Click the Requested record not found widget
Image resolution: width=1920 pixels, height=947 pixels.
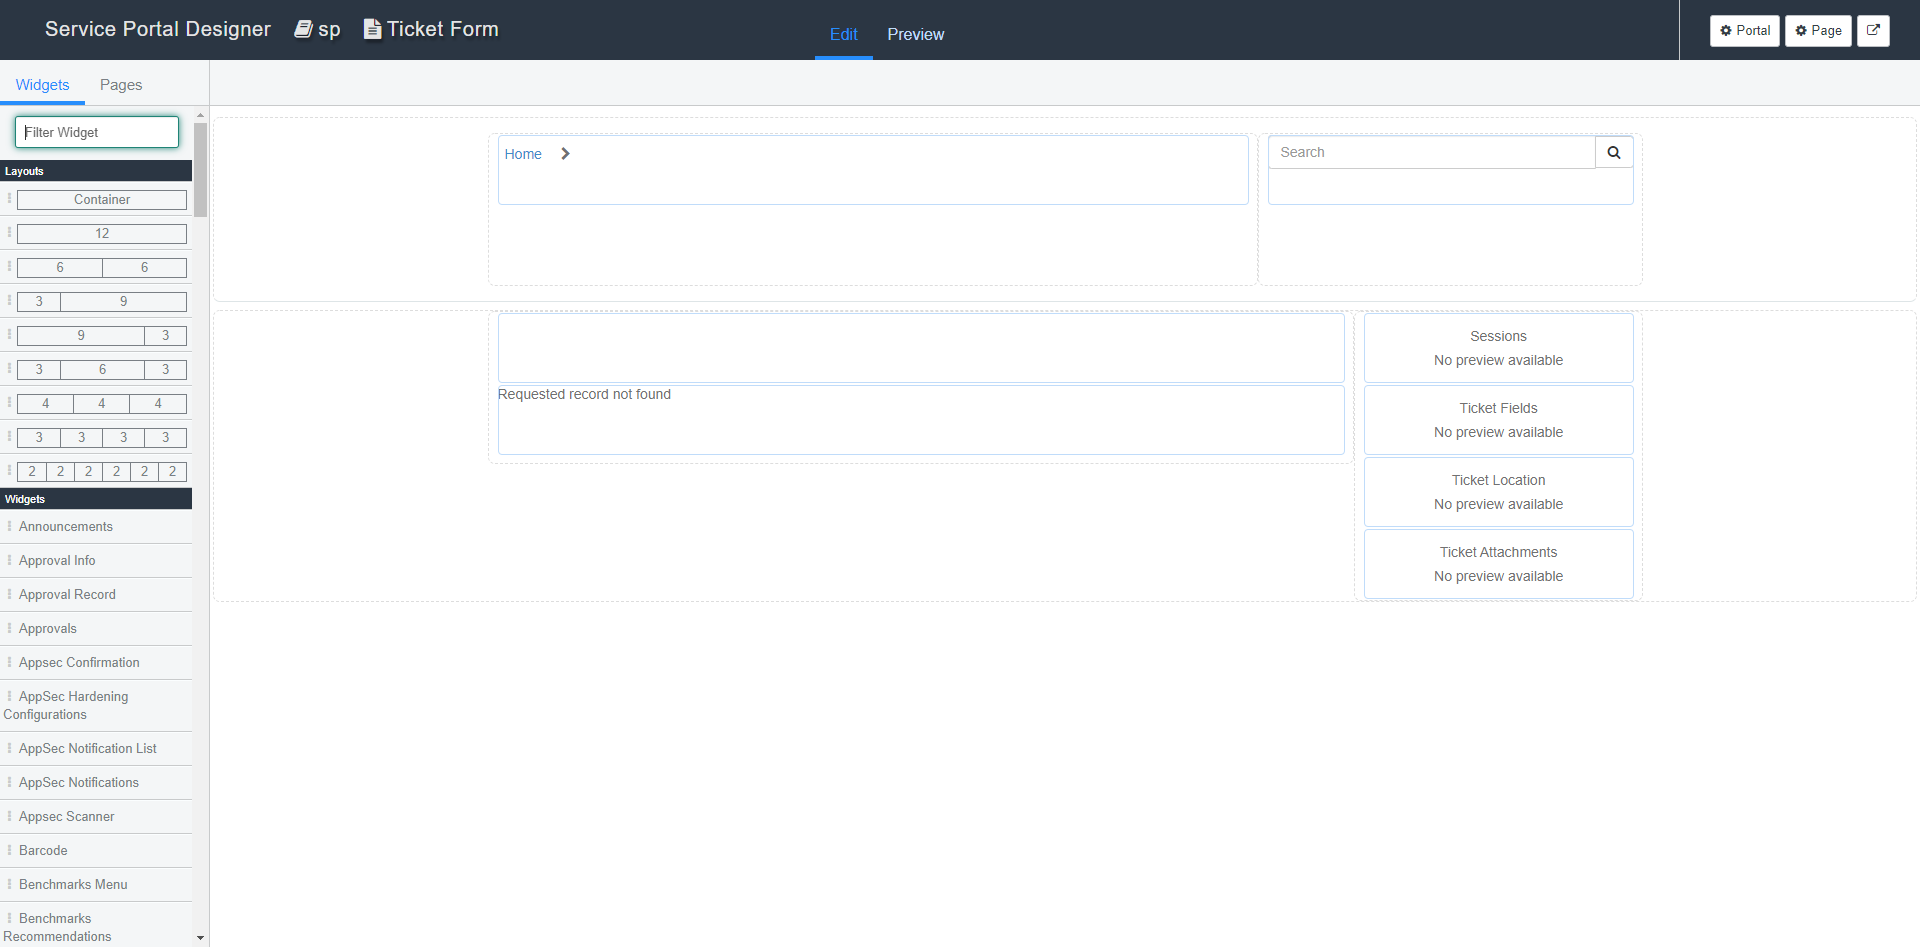[920, 420]
